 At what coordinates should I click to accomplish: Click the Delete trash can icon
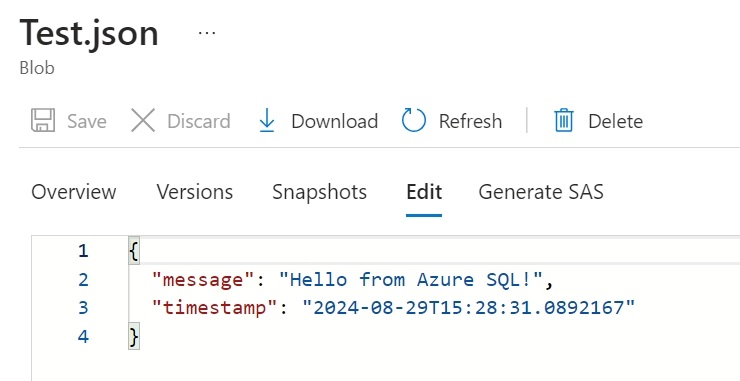[563, 120]
